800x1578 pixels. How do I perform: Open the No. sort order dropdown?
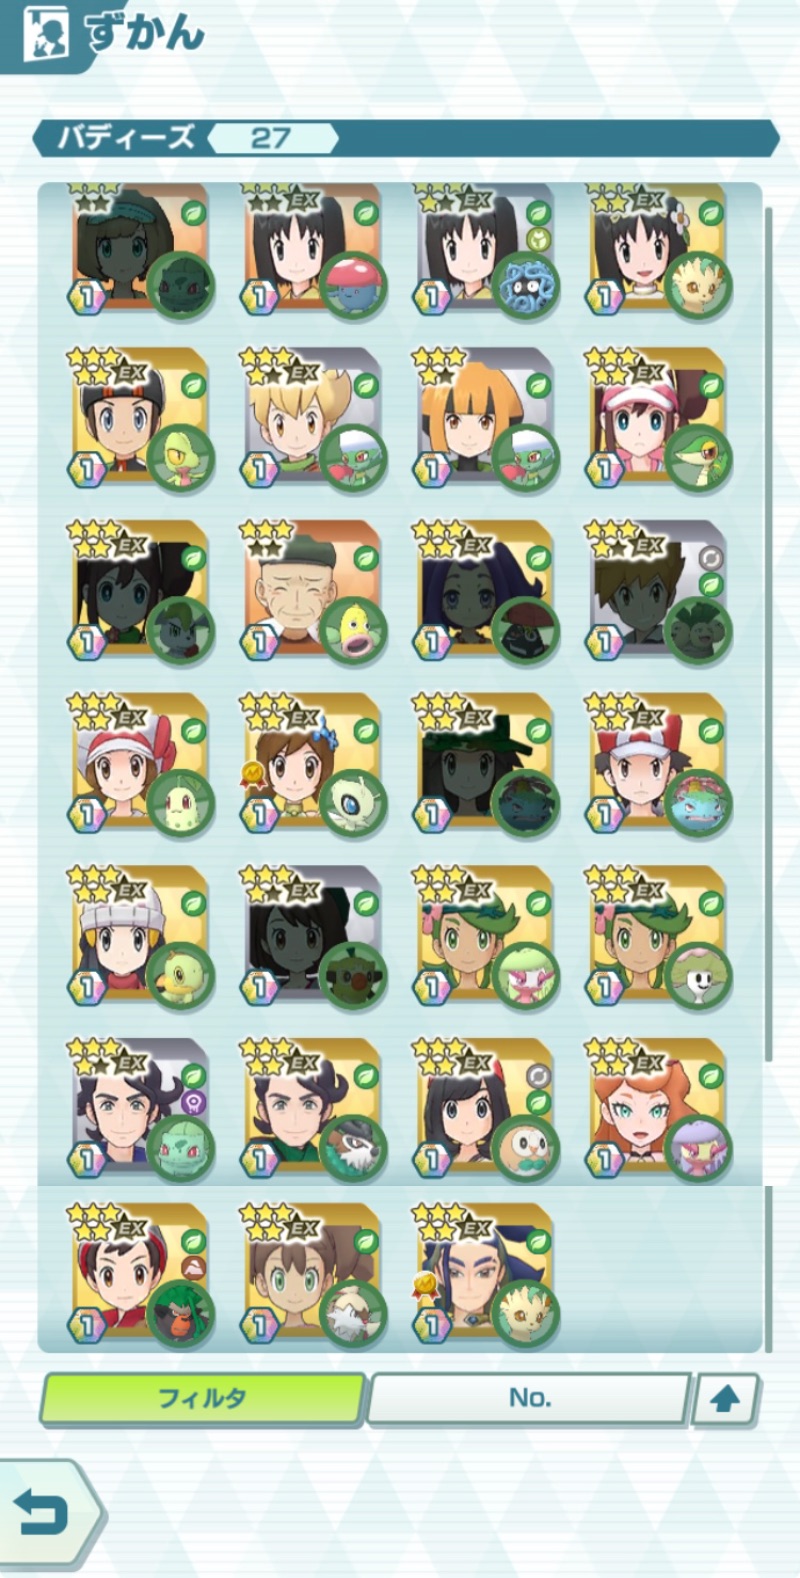coord(529,1398)
